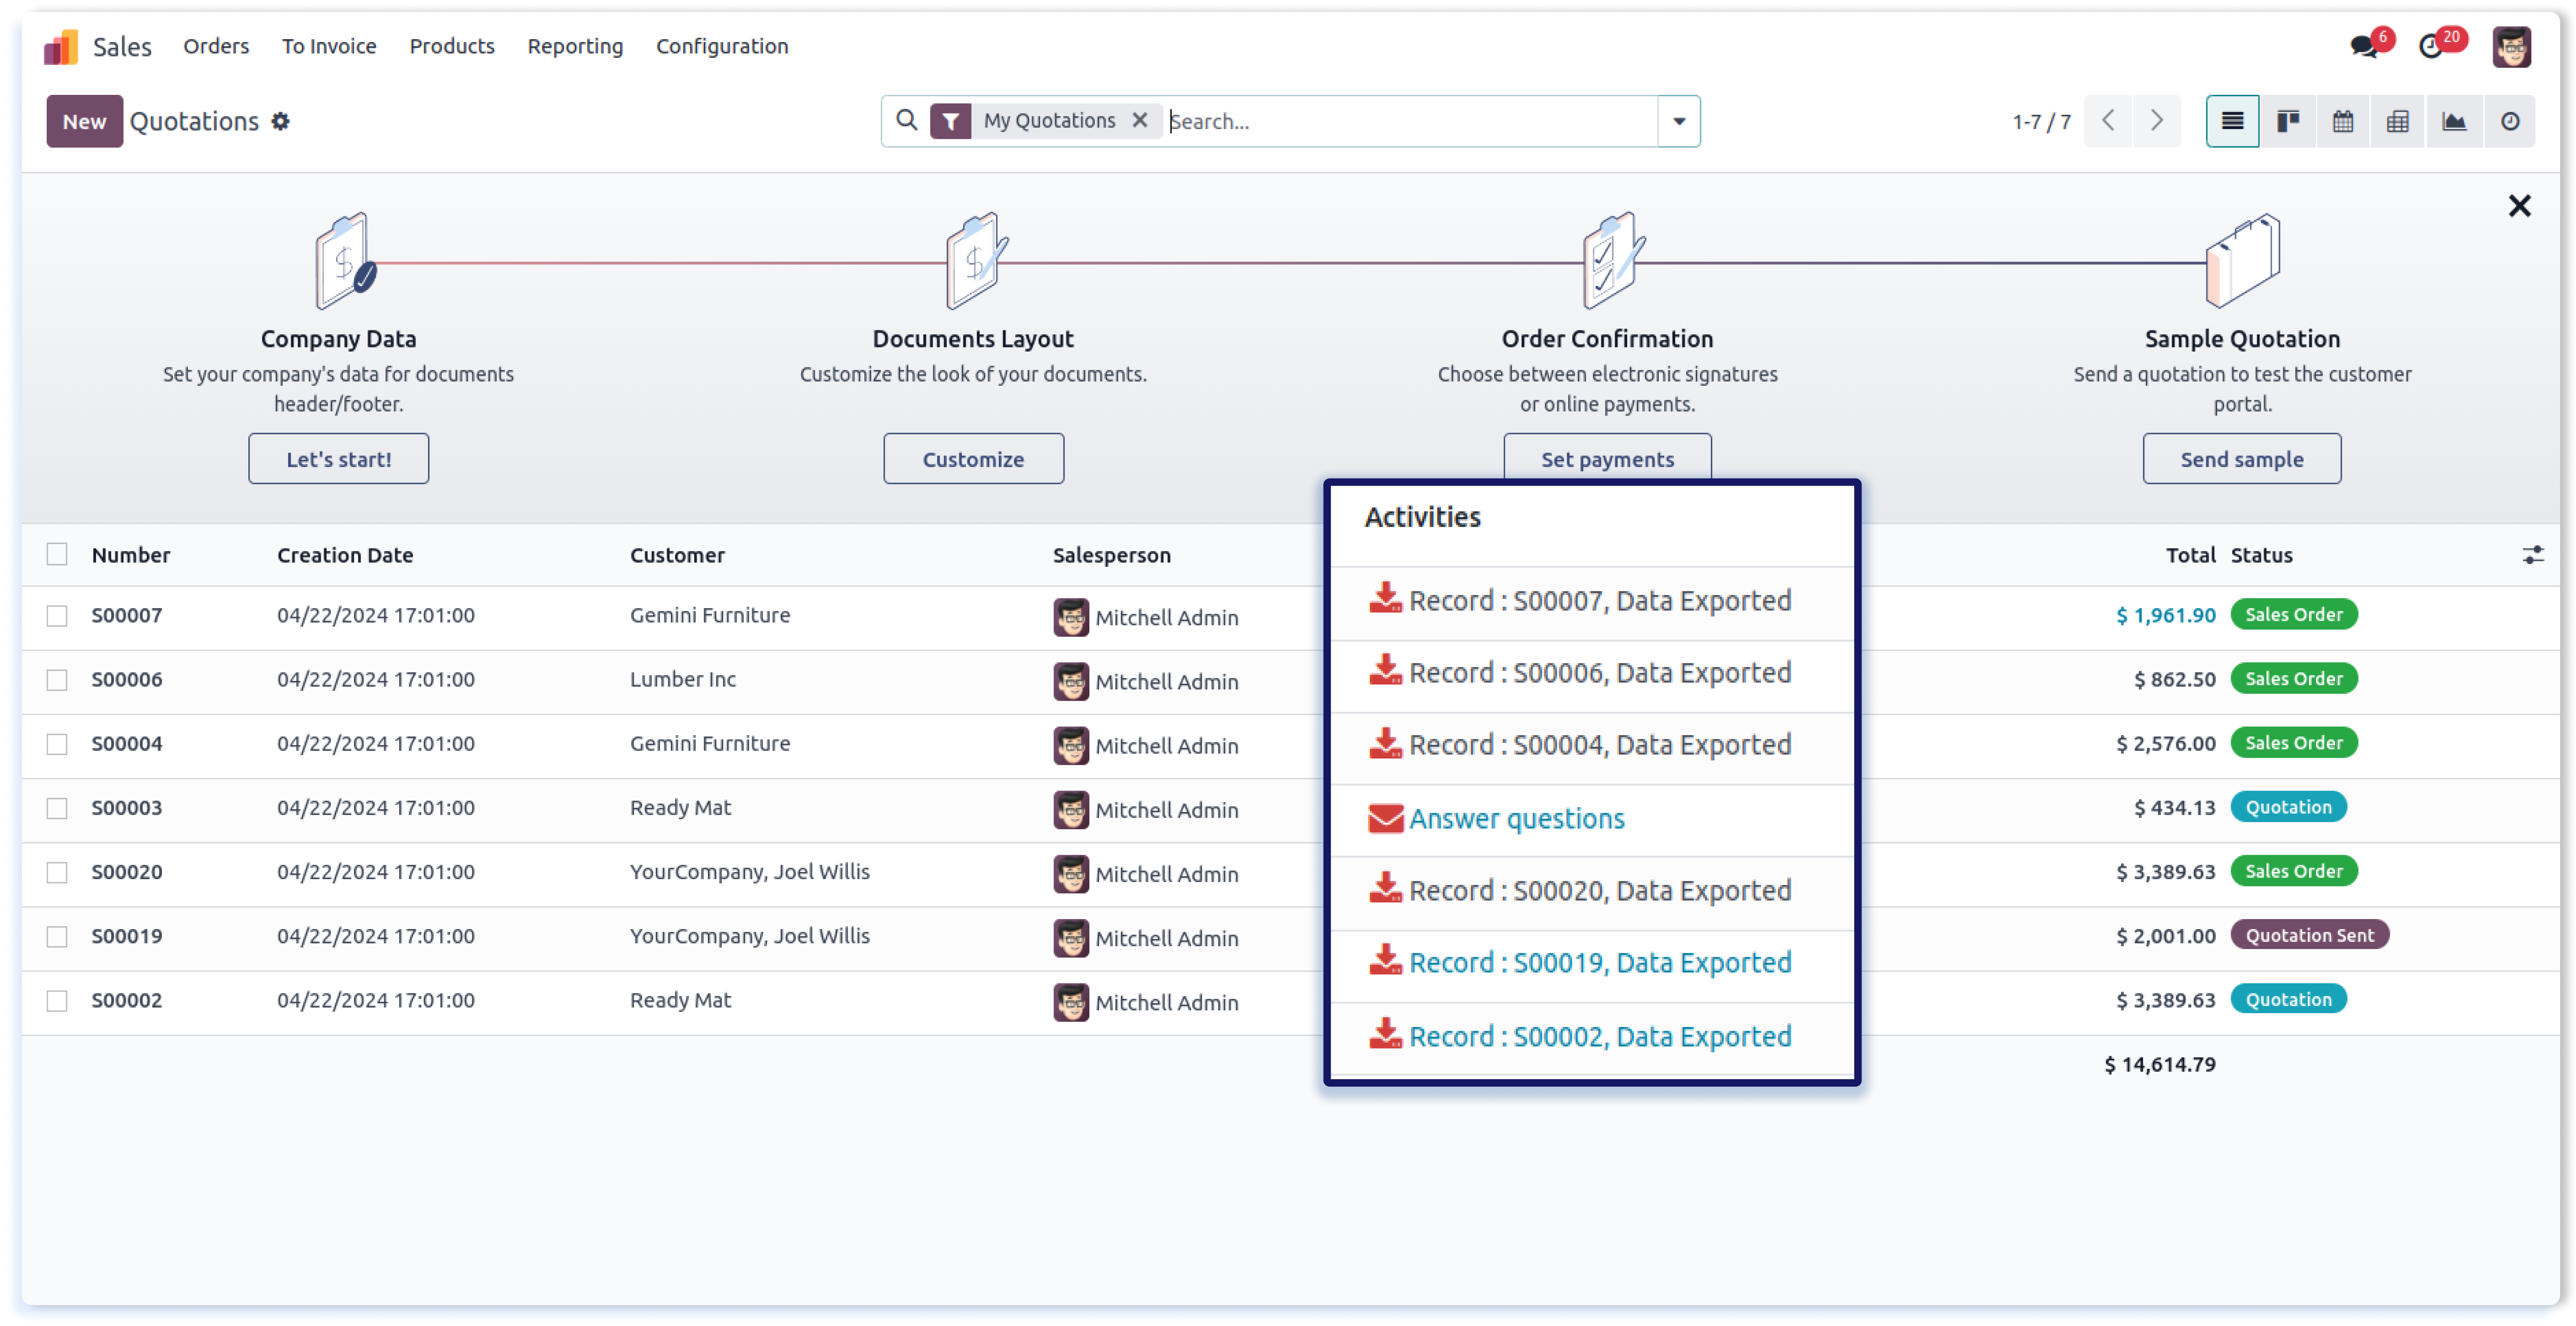
Task: Switch to kanban view
Action: pyautogui.click(x=2288, y=121)
